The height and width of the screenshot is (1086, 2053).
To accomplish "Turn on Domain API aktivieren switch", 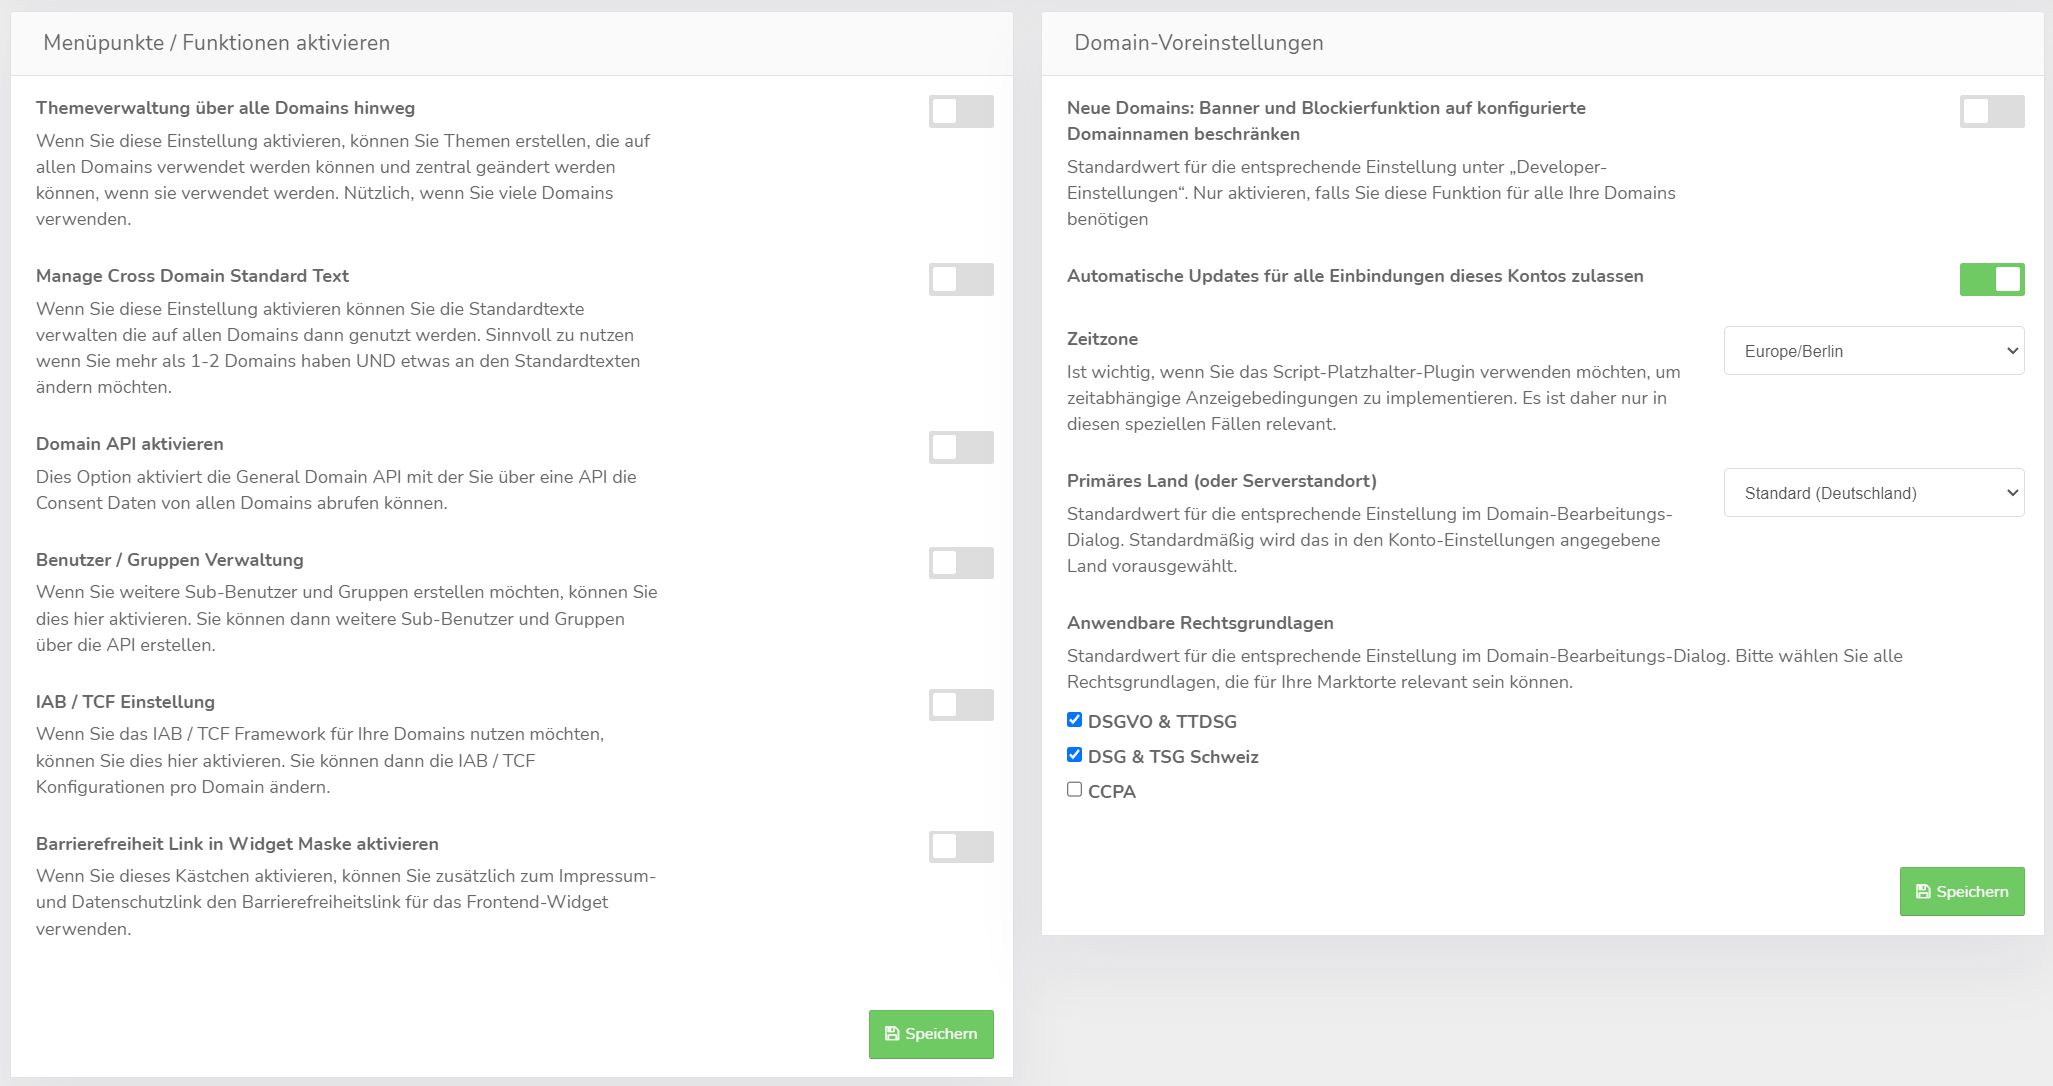I will click(960, 447).
